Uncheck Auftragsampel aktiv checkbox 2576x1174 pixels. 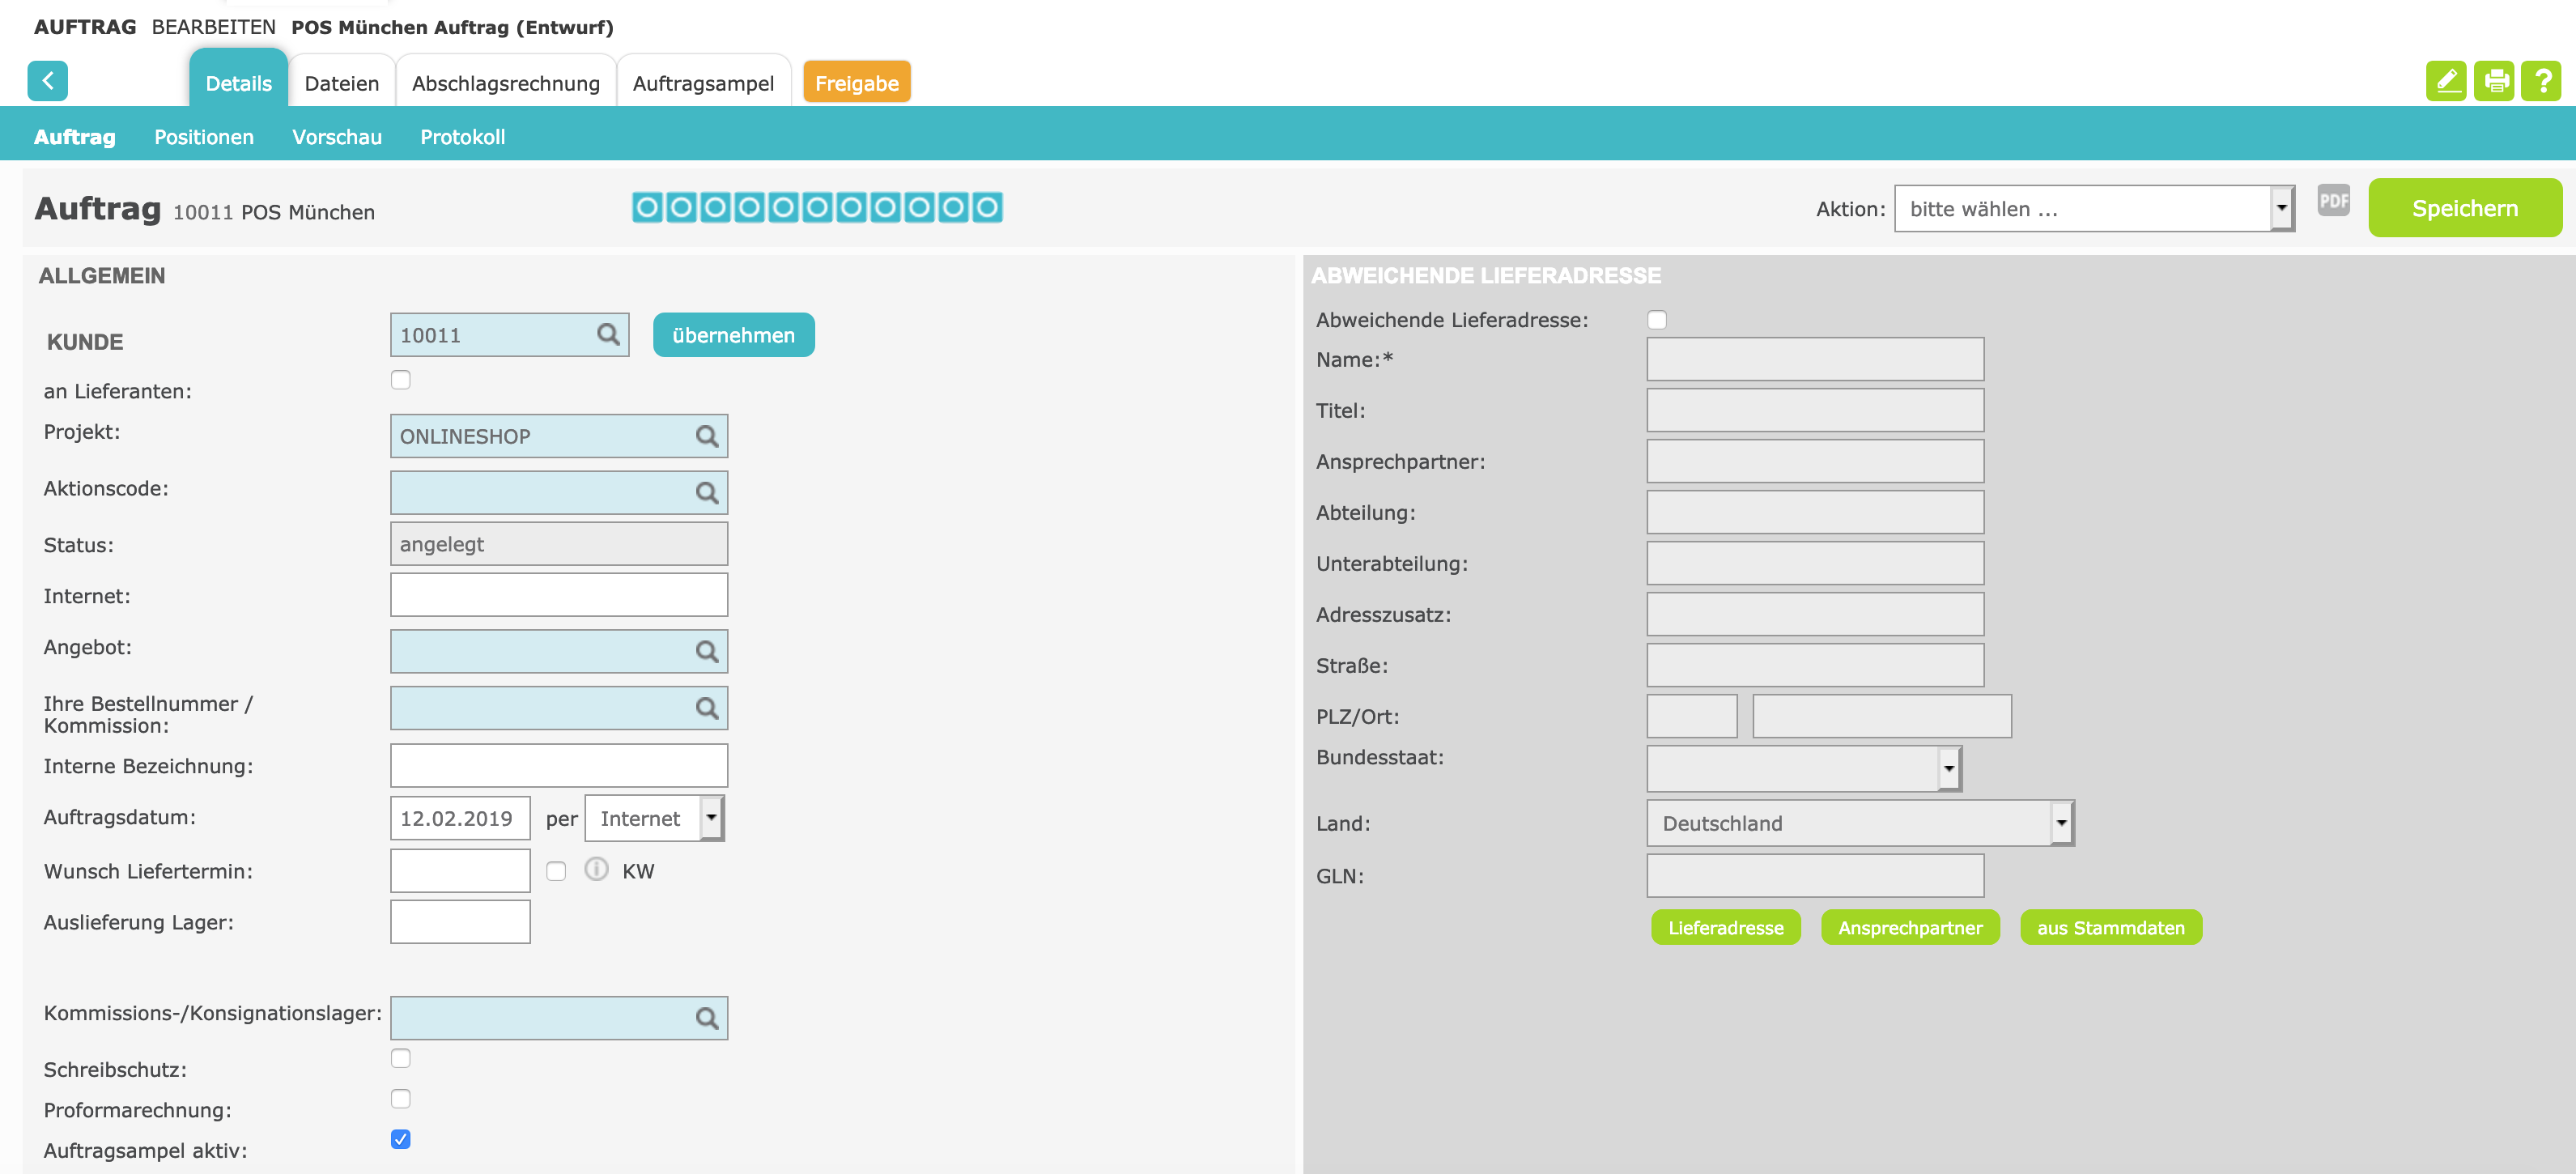pyautogui.click(x=401, y=1139)
